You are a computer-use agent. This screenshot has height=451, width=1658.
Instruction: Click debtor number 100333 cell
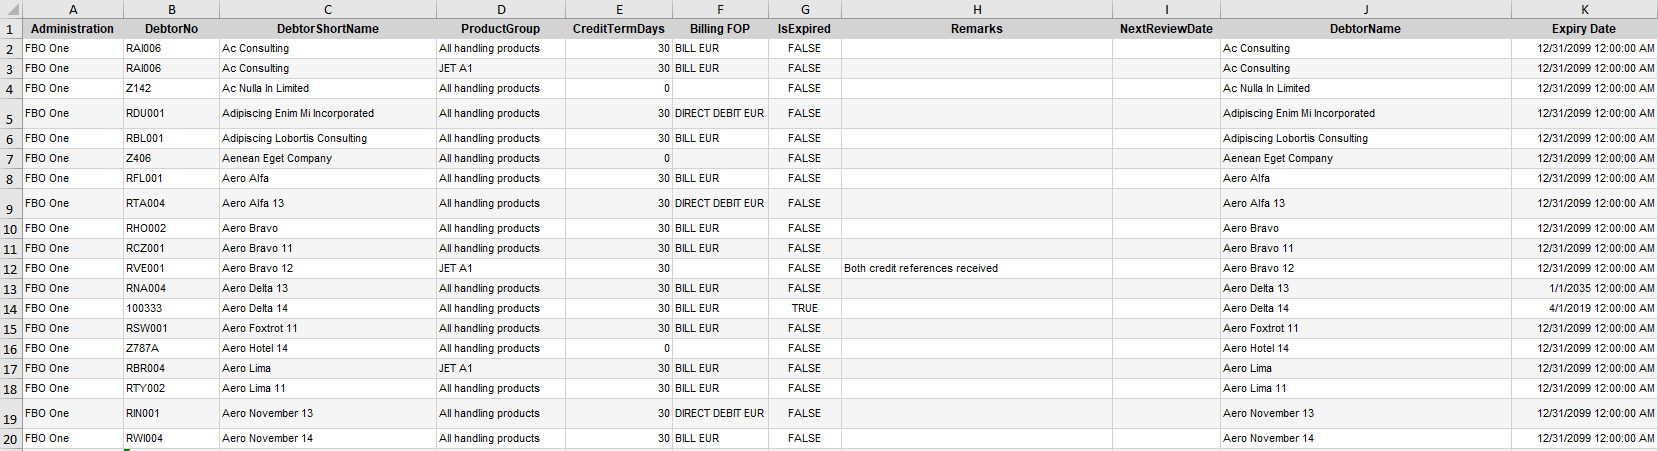[171, 309]
